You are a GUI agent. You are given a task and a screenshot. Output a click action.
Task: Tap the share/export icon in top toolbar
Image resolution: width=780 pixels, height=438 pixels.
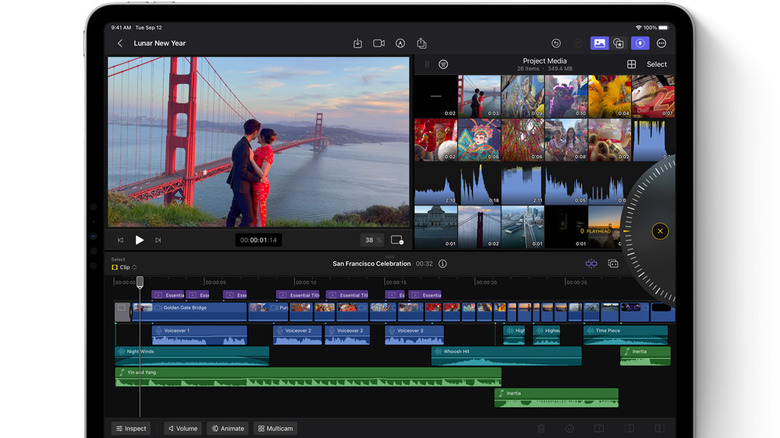pyautogui.click(x=421, y=43)
